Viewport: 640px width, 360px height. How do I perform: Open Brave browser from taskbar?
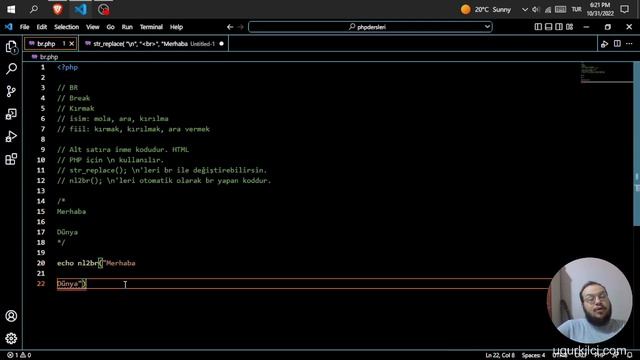pyautogui.click(x=58, y=9)
